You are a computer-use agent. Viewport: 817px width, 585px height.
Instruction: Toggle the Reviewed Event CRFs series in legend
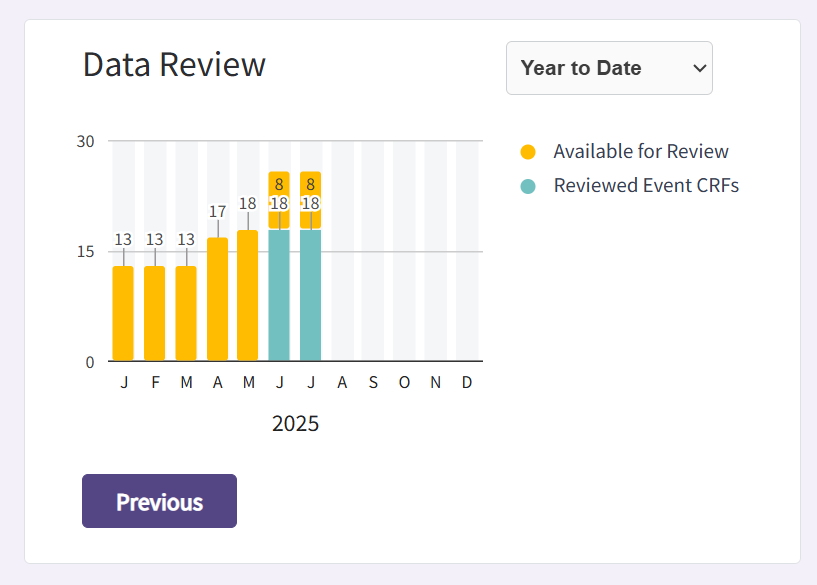[x=649, y=185]
